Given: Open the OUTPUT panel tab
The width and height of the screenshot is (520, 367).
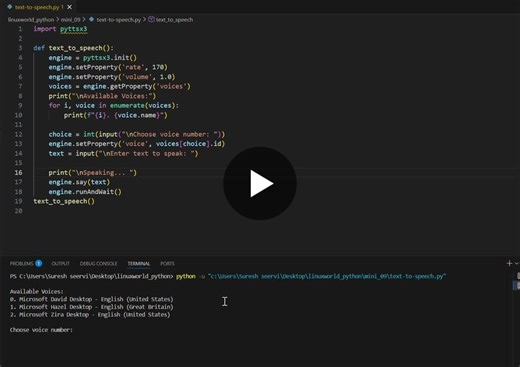Looking at the screenshot, I should pos(61,264).
